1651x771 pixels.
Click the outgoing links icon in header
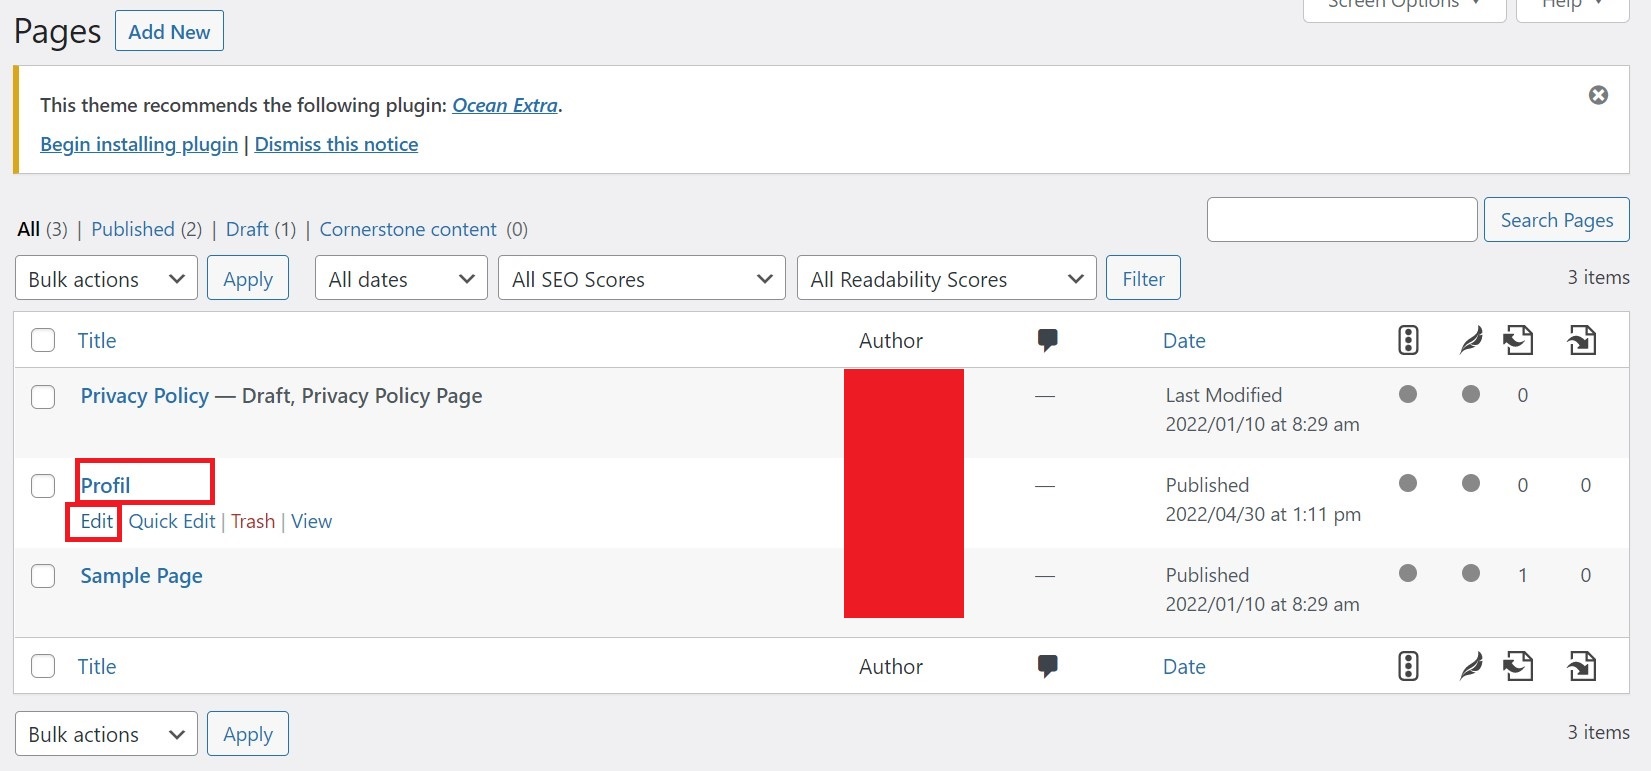pos(1518,340)
